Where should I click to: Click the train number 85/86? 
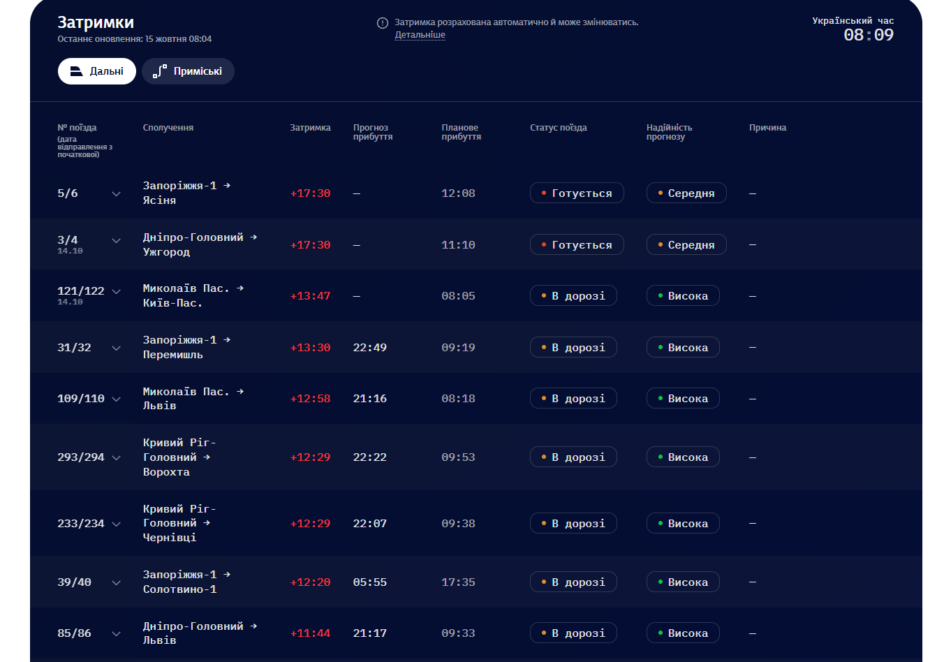[x=74, y=633]
